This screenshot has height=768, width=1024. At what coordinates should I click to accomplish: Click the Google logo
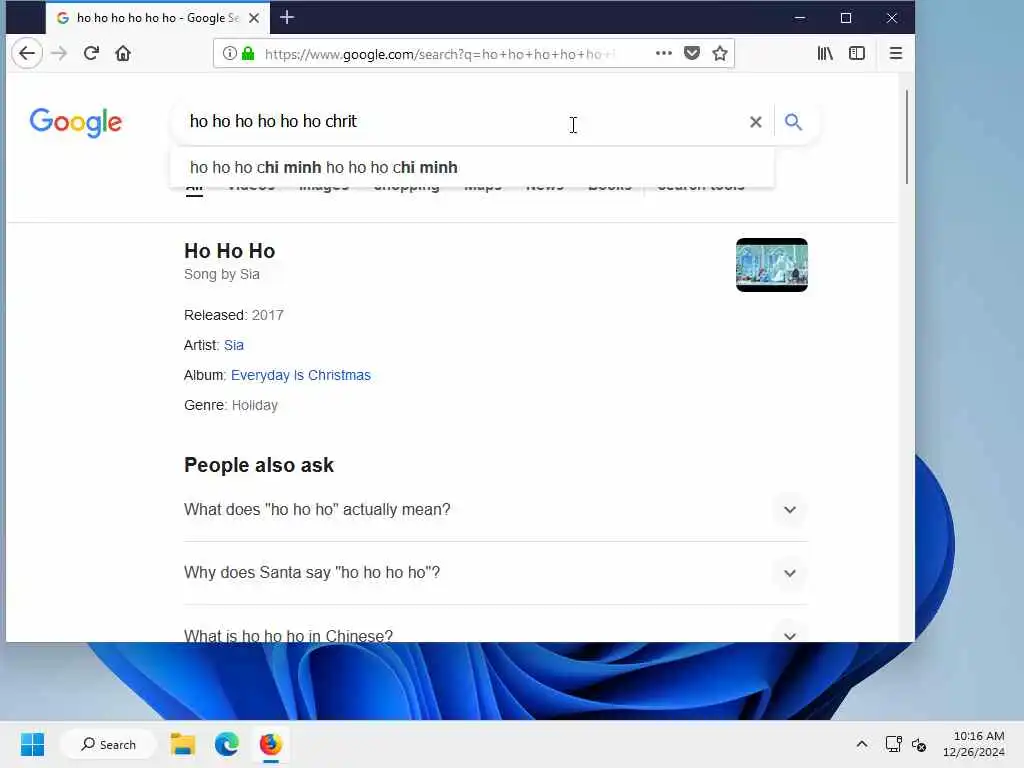(x=76, y=123)
